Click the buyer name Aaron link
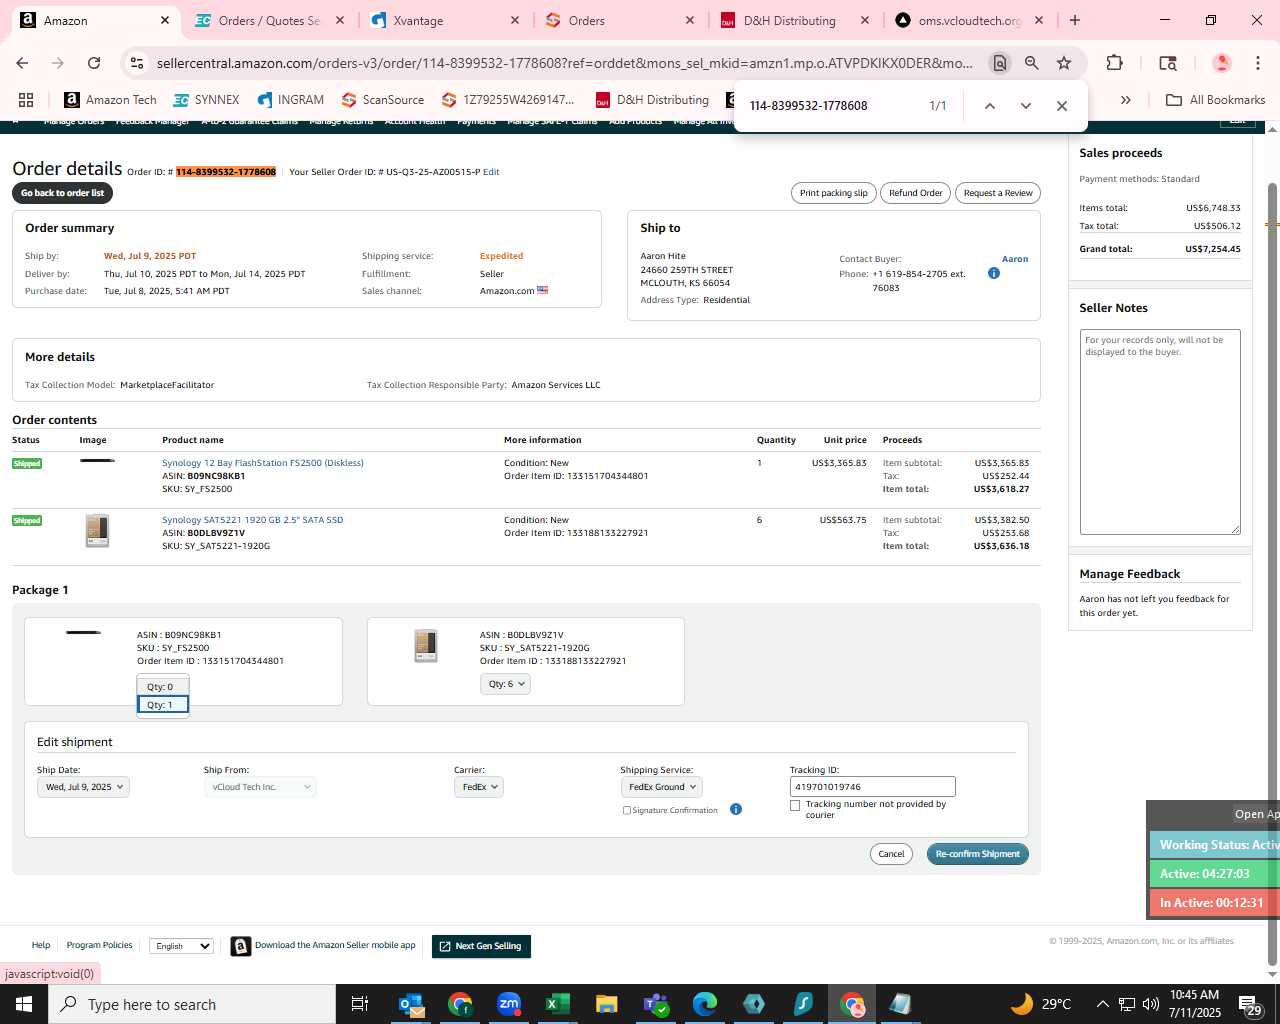This screenshot has height=1024, width=1280. click(1015, 259)
